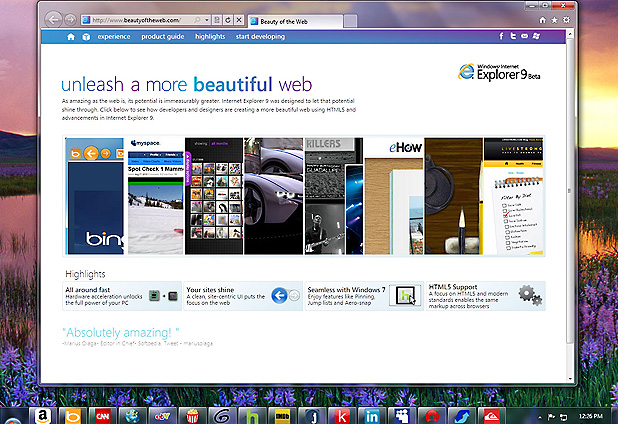Screen dimensions: 618x424
Task: Open the blue j icon in the taskbar
Action: click(312, 416)
